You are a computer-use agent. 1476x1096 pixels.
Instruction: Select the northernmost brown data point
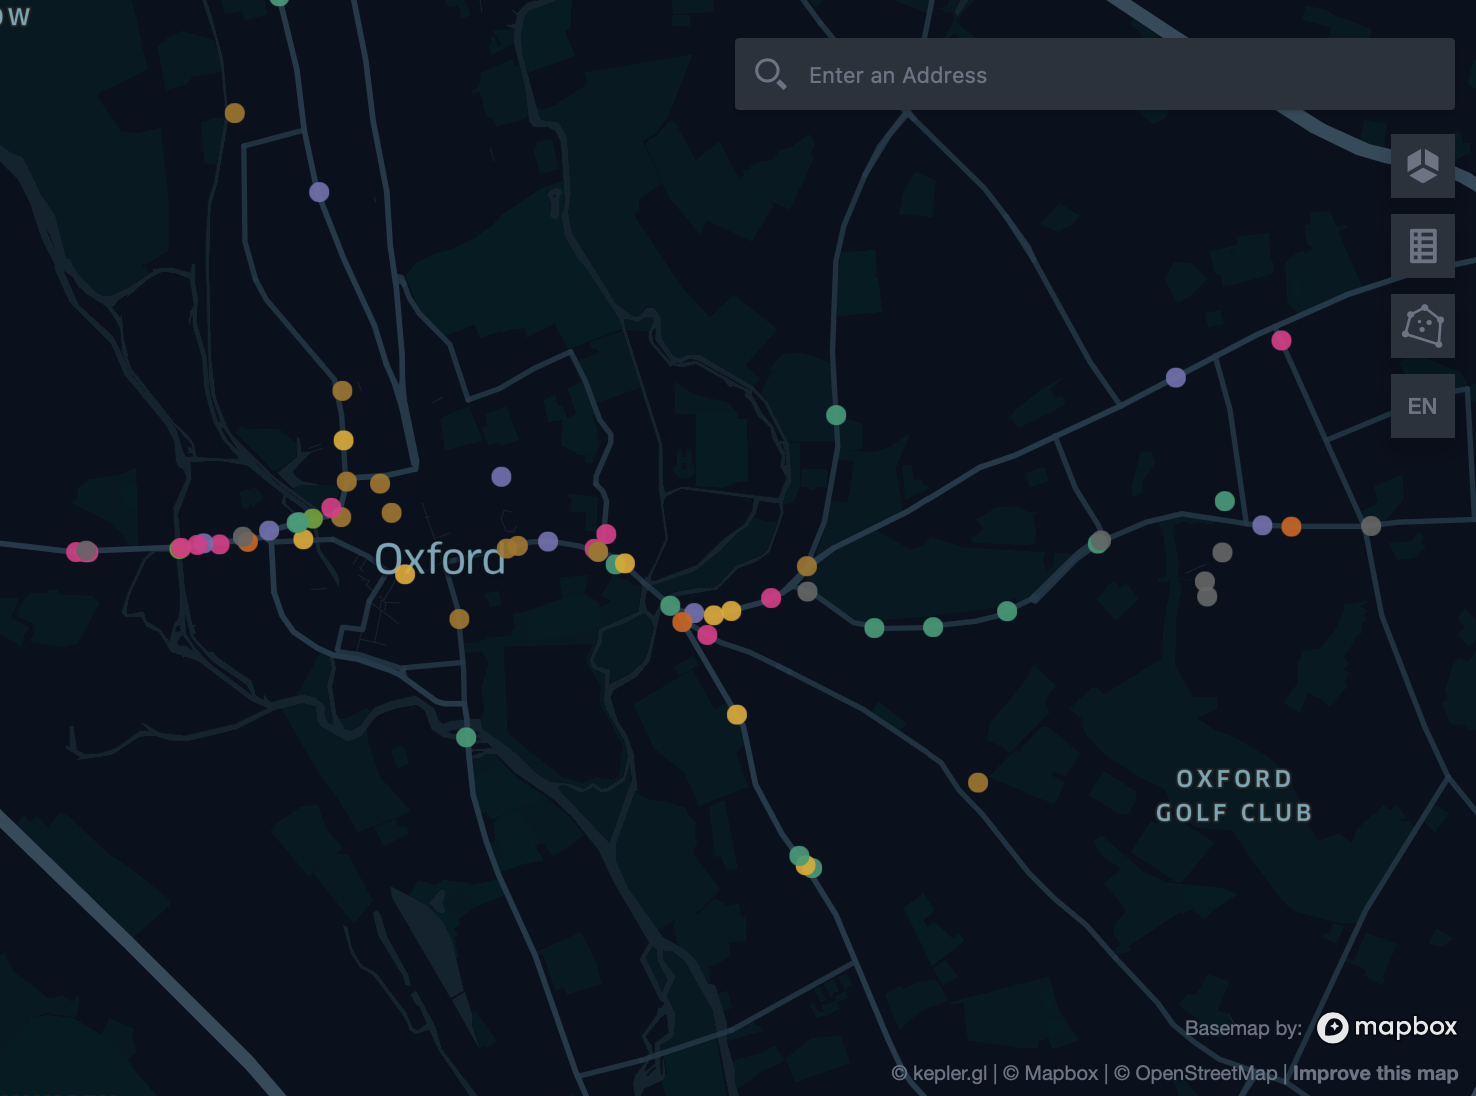pos(235,113)
